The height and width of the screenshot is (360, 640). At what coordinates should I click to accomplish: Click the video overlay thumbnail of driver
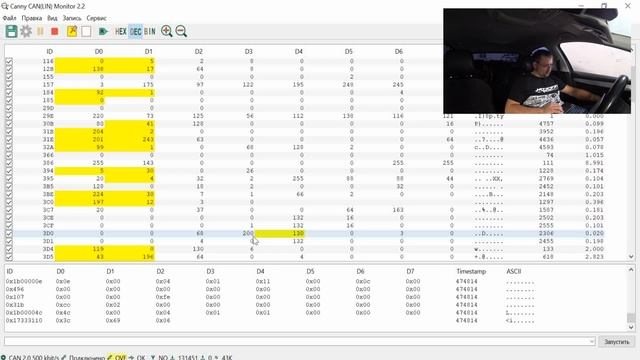pyautogui.click(x=537, y=61)
